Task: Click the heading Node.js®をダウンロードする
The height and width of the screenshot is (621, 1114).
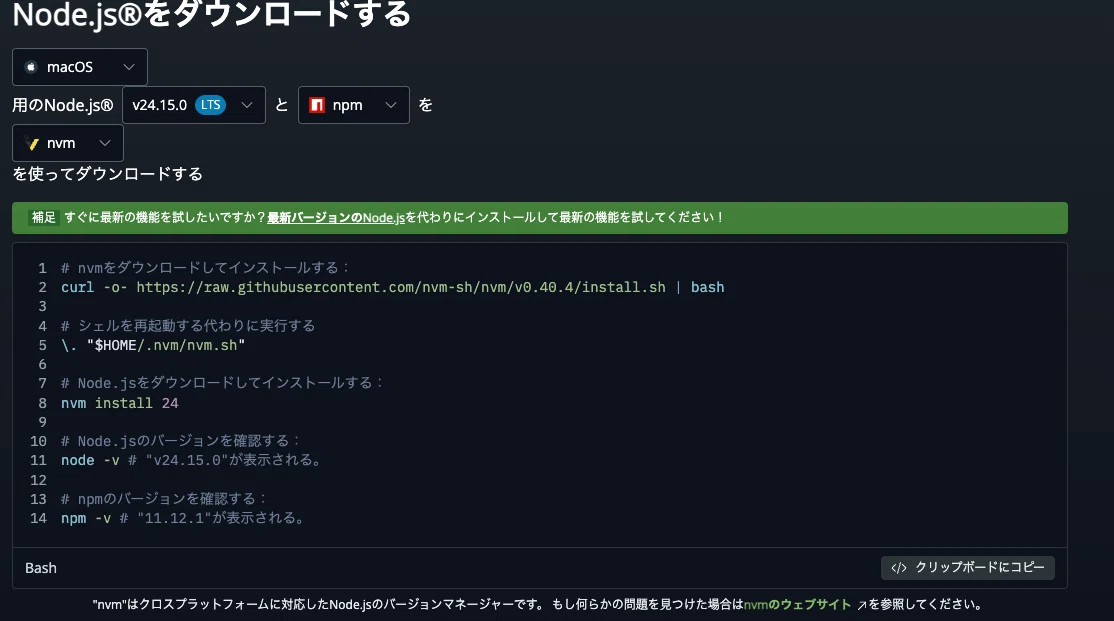Action: click(x=212, y=14)
